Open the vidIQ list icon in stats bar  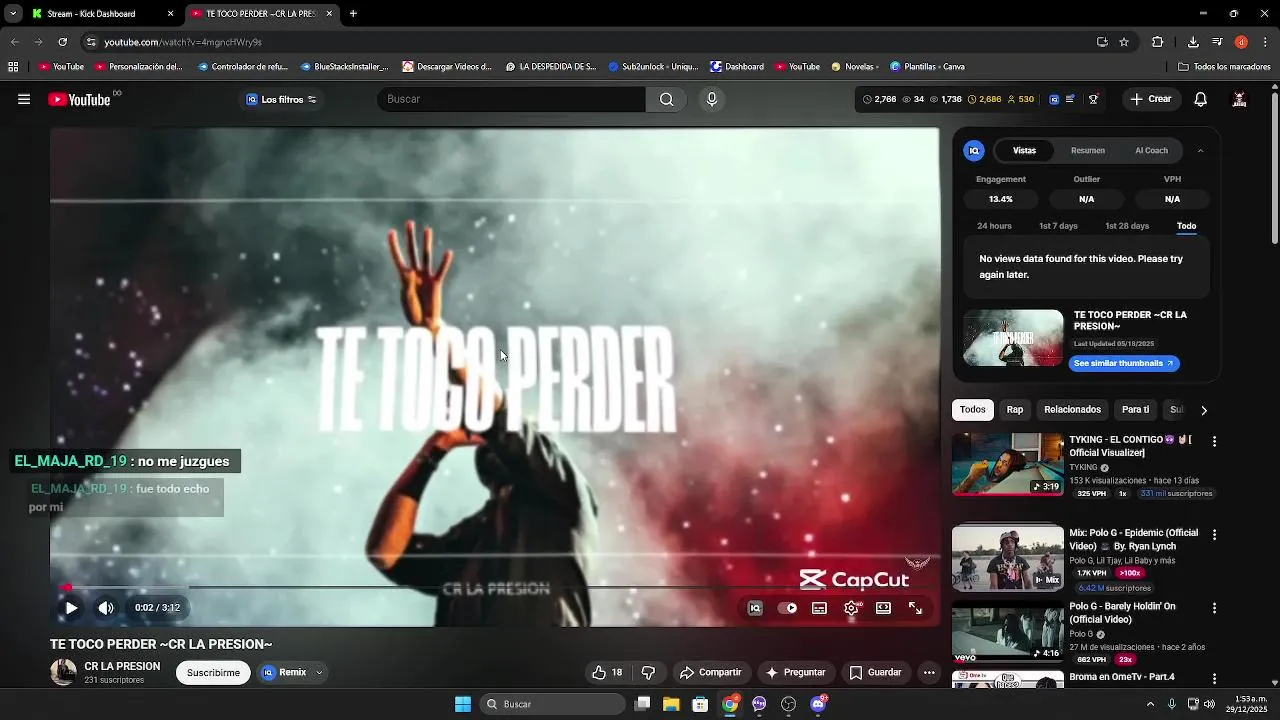pos(1071,99)
